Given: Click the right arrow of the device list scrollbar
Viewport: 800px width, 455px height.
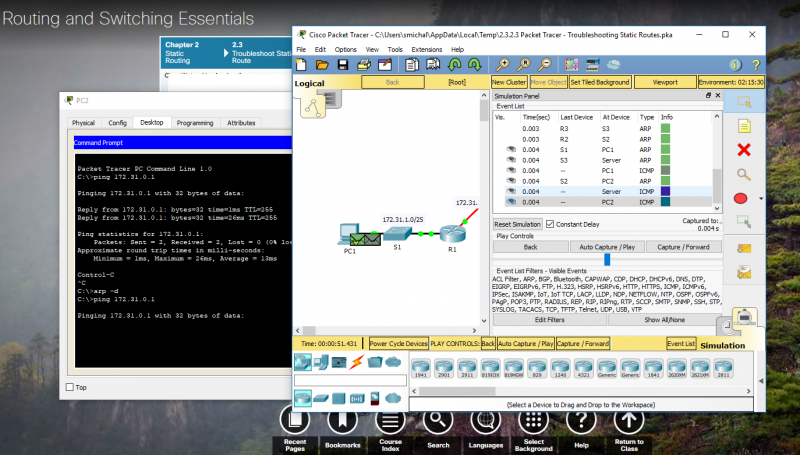Looking at the screenshot, I should (x=748, y=391).
